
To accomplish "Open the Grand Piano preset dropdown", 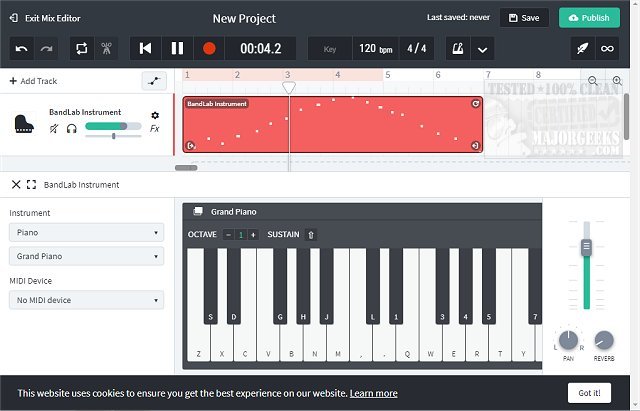I will click(87, 256).
